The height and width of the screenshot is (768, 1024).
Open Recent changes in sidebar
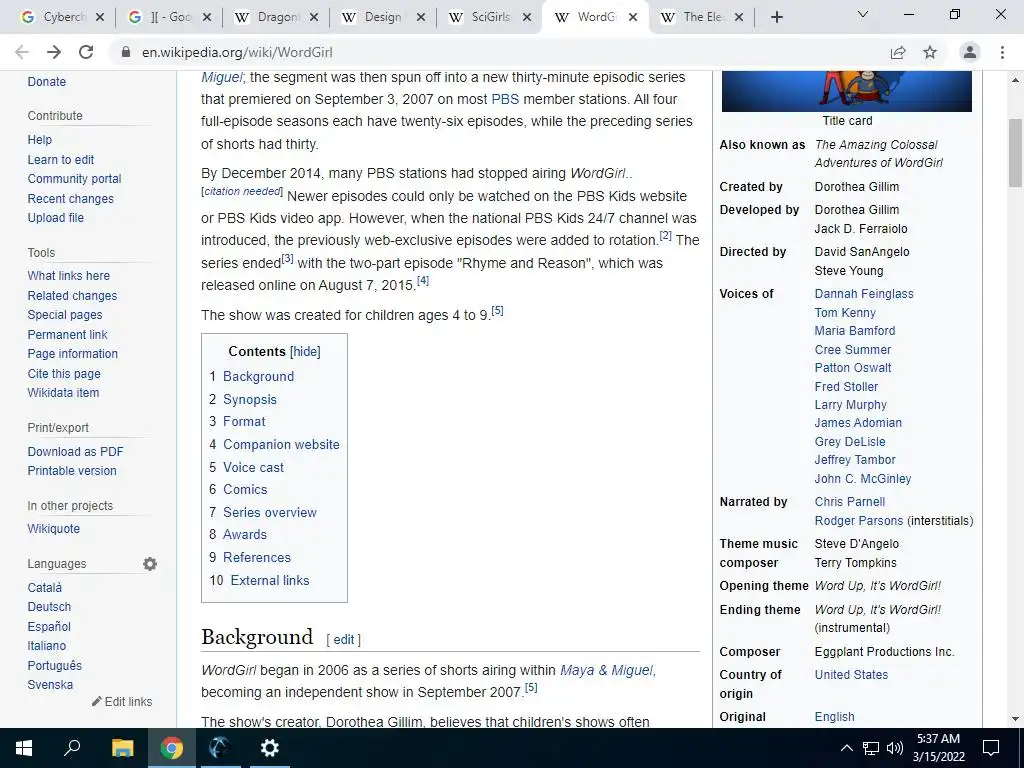click(x=71, y=199)
